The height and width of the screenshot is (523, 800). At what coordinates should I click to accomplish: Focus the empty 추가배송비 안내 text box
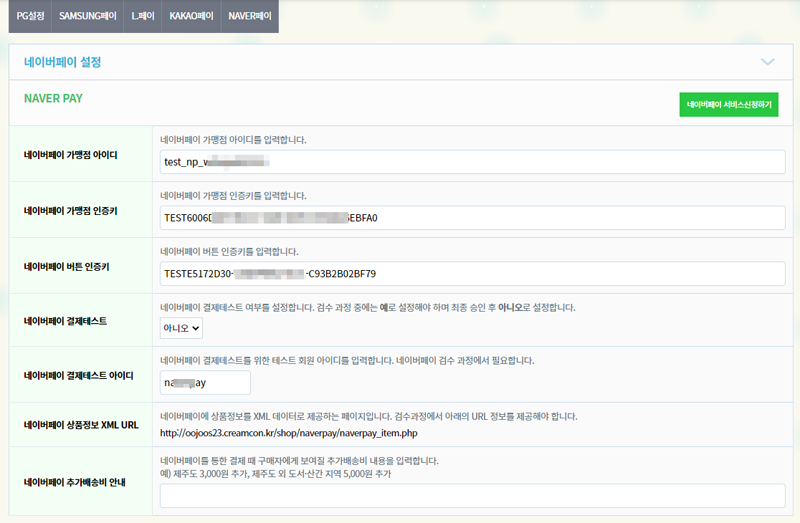tap(472, 495)
